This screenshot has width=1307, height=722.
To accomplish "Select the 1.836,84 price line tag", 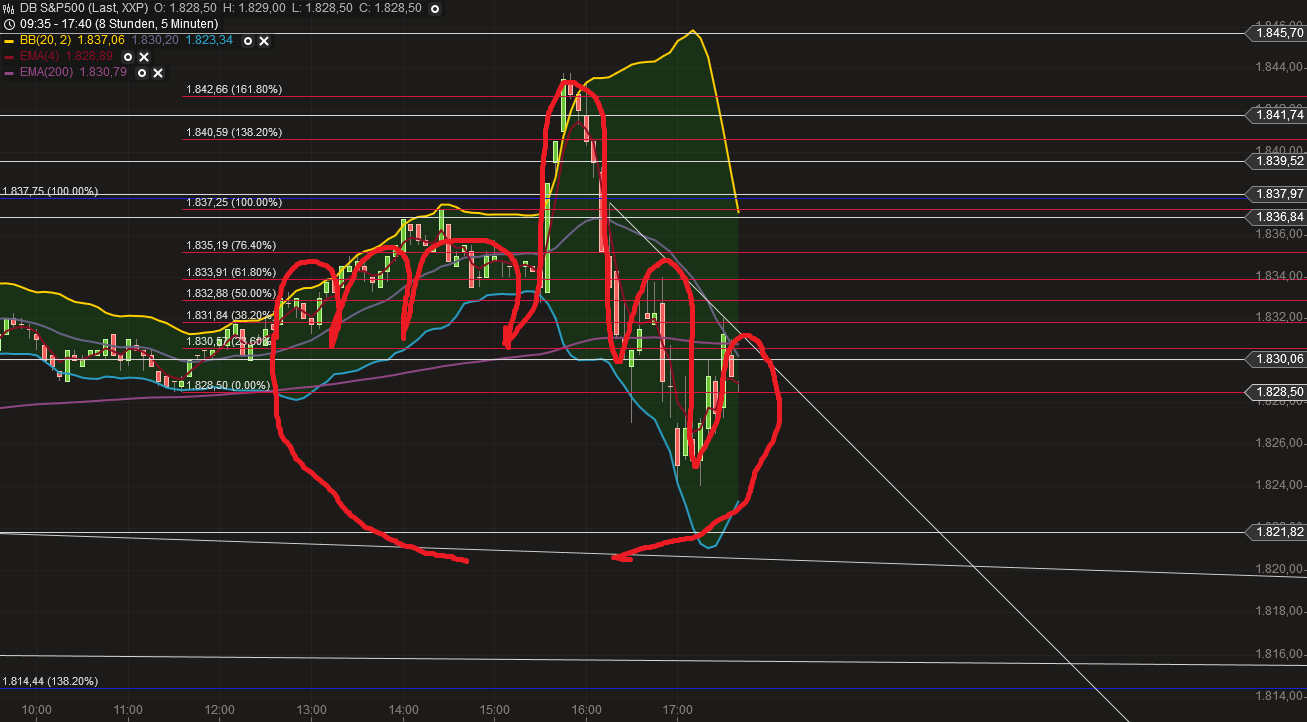I will (1276, 217).
